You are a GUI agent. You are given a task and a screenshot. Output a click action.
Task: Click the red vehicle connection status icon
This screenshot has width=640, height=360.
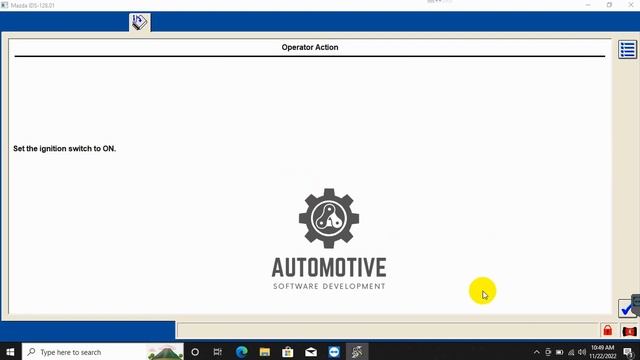629,331
